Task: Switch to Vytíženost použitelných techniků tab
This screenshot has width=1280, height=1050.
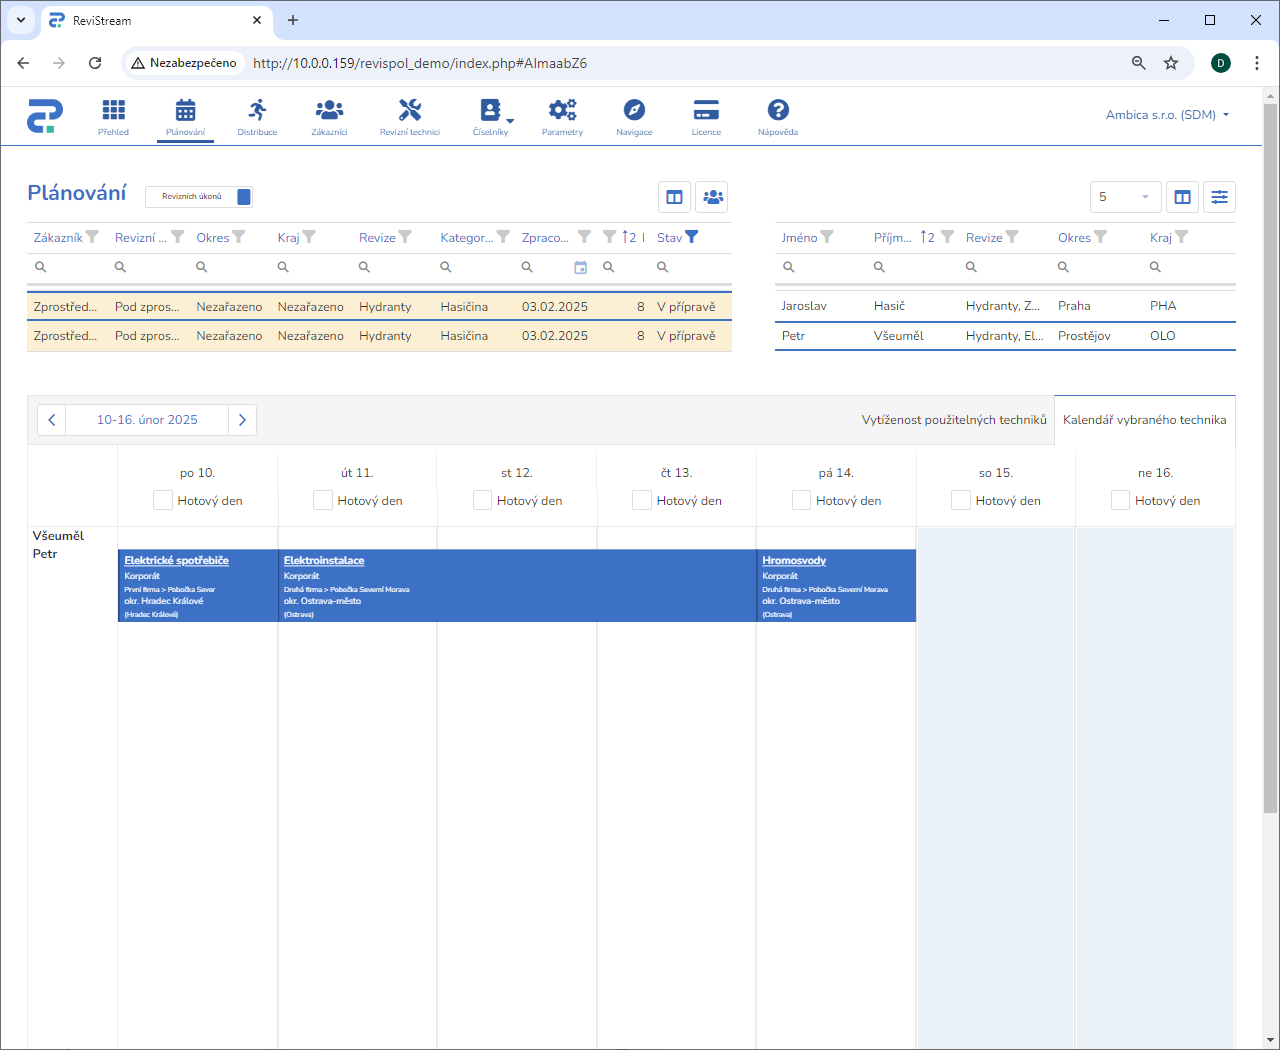Action: click(953, 420)
